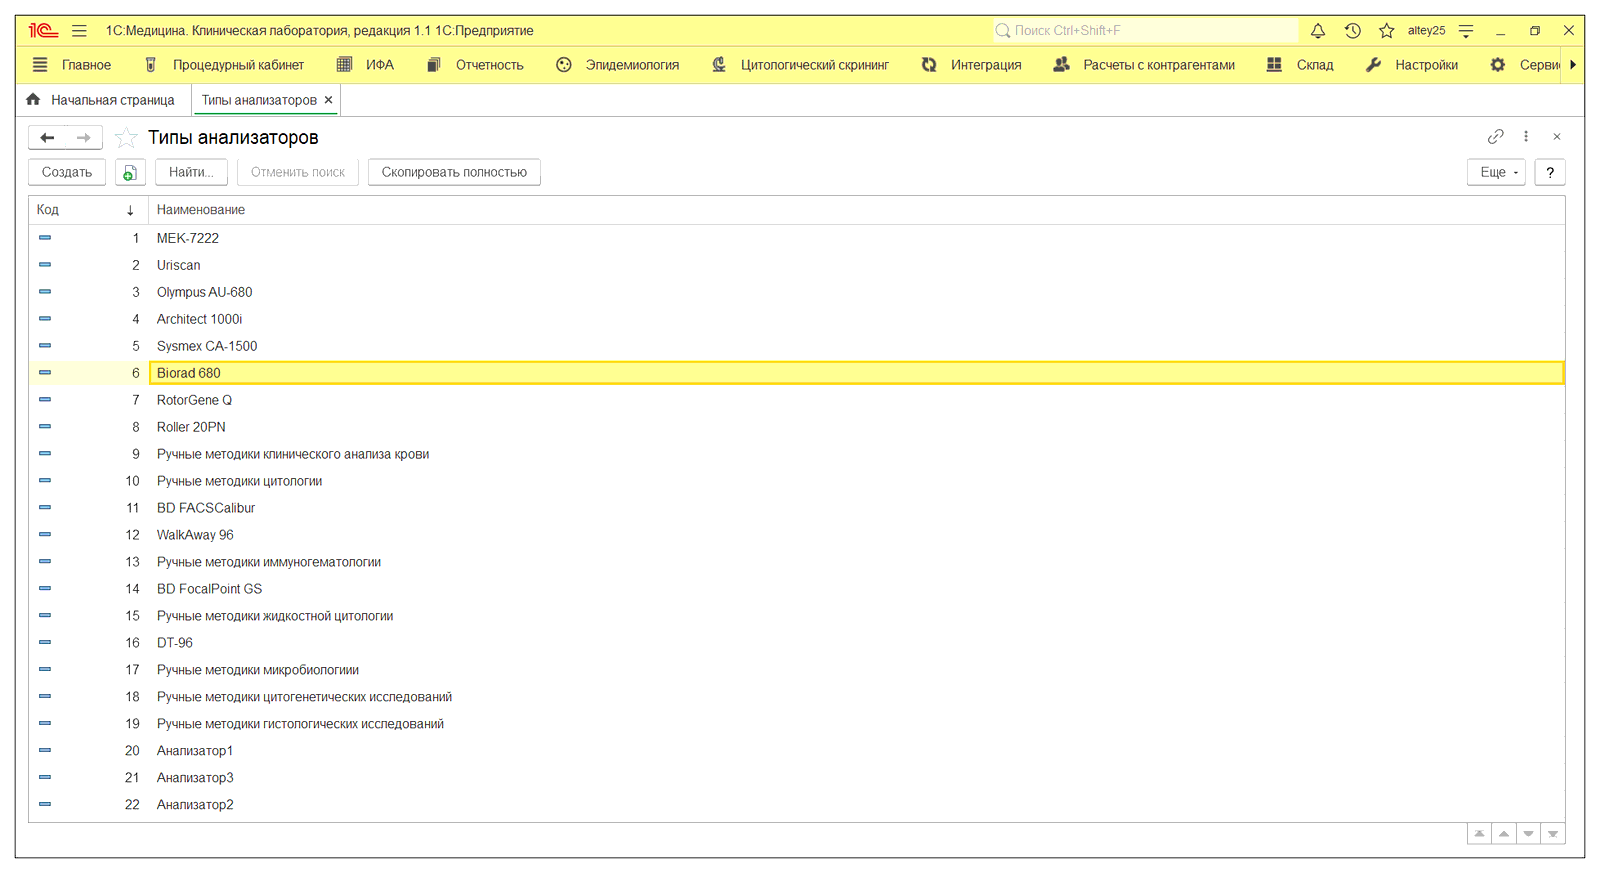Select the Анализатор3 row
Viewport: 1600px width, 873px height.
(797, 778)
